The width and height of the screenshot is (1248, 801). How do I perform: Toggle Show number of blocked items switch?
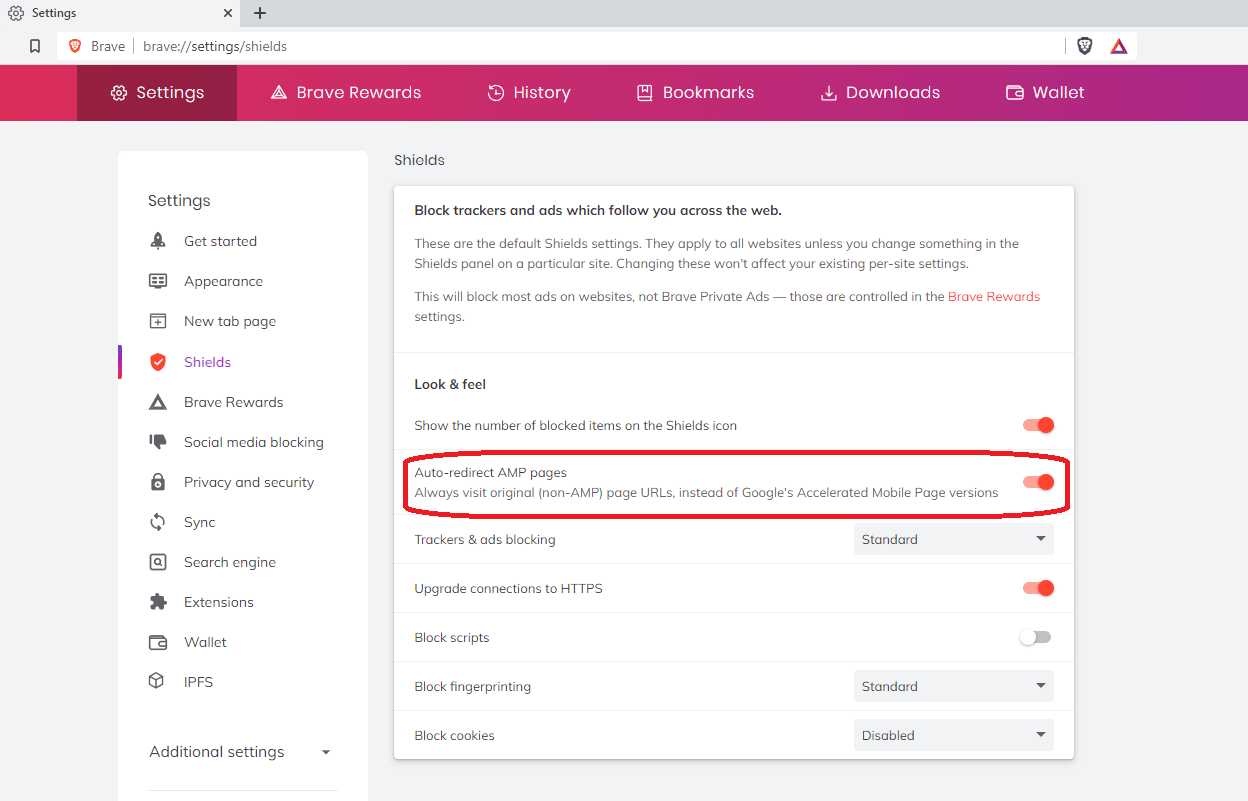click(x=1038, y=425)
